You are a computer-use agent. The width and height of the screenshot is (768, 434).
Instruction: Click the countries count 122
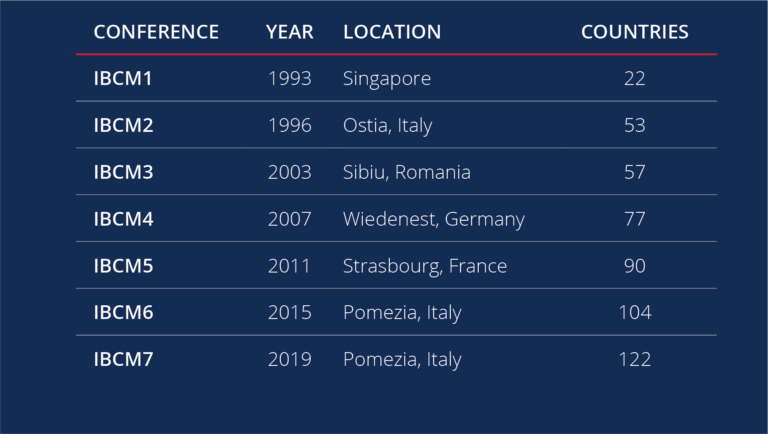coord(634,360)
